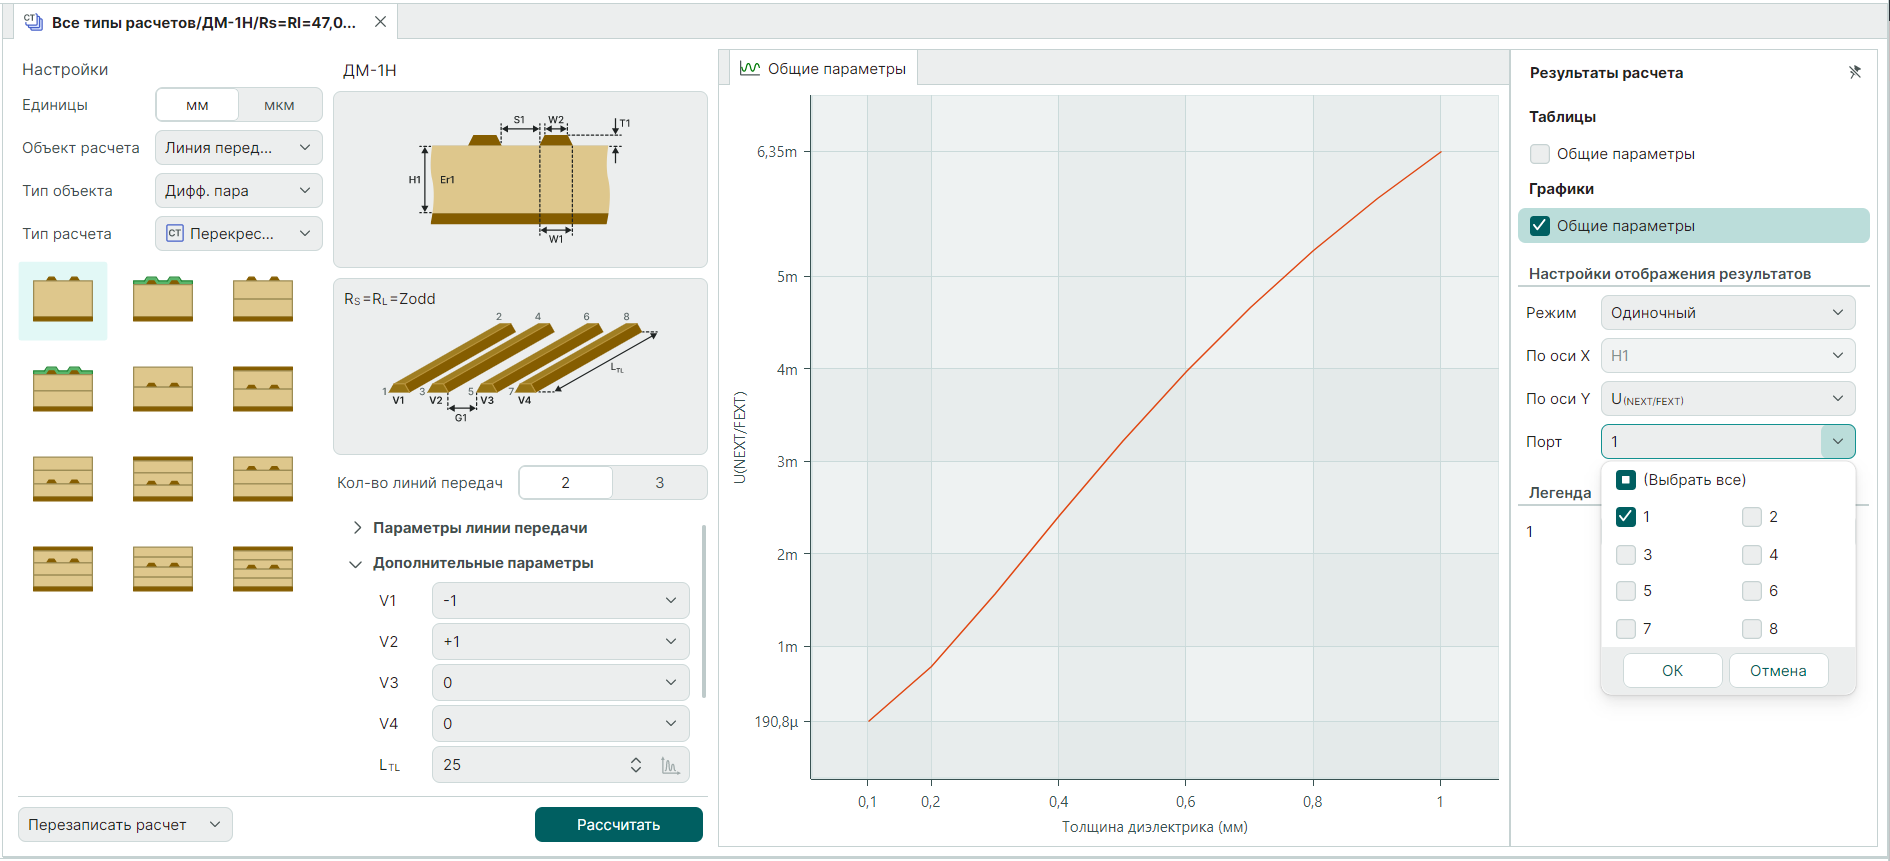Switch units to мкм
This screenshot has height=861, width=1890.
[279, 105]
